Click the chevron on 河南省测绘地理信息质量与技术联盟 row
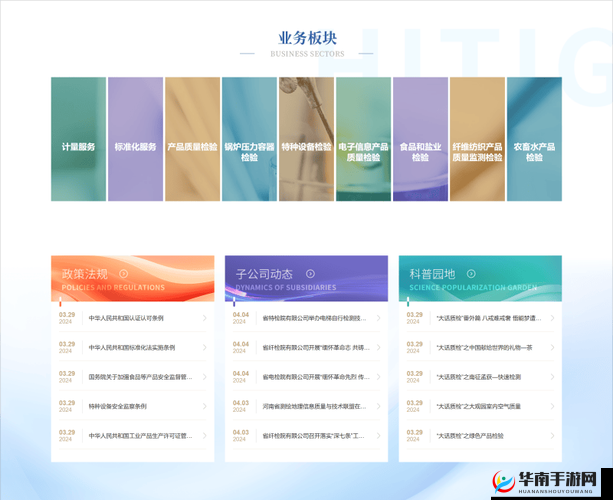This screenshot has width=613, height=500. pyautogui.click(x=378, y=406)
